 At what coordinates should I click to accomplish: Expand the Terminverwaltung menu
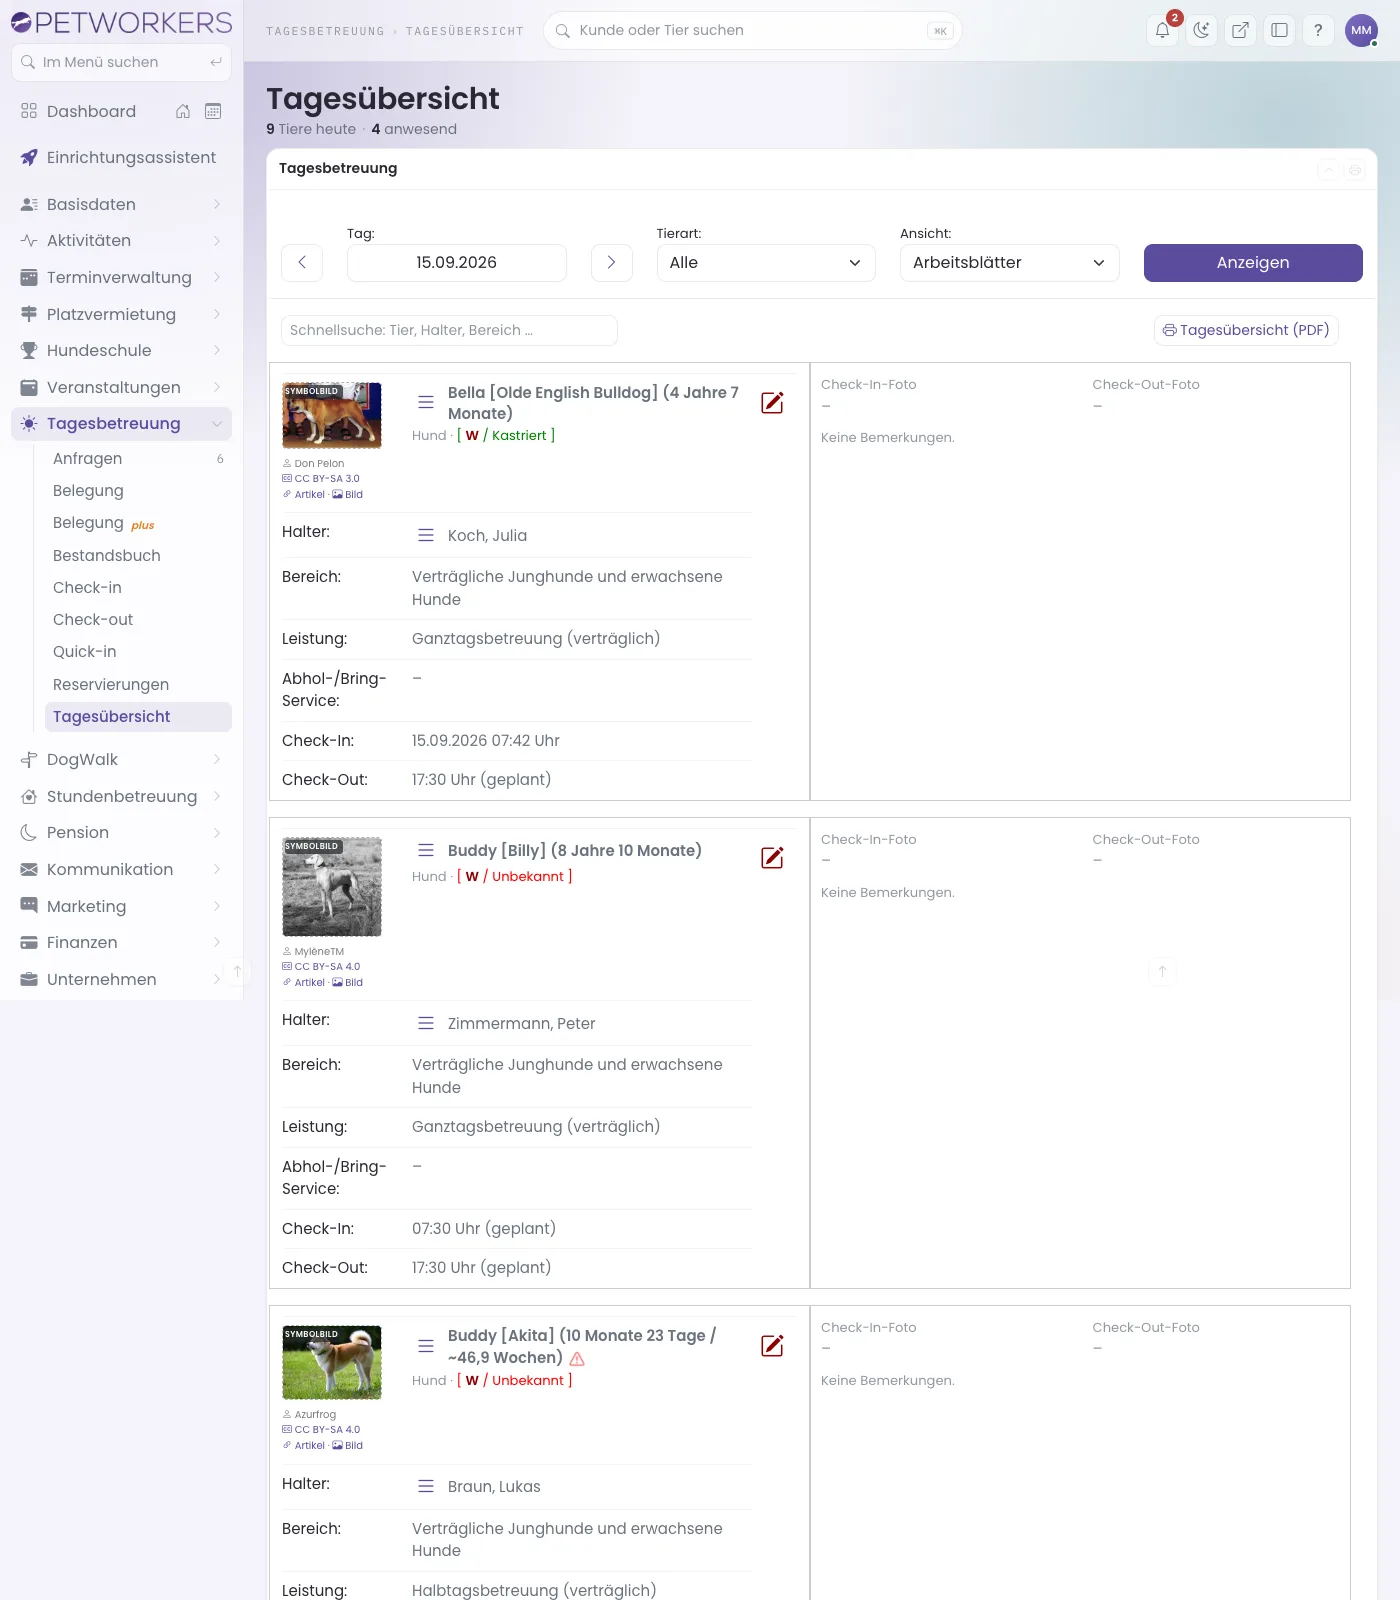121,277
